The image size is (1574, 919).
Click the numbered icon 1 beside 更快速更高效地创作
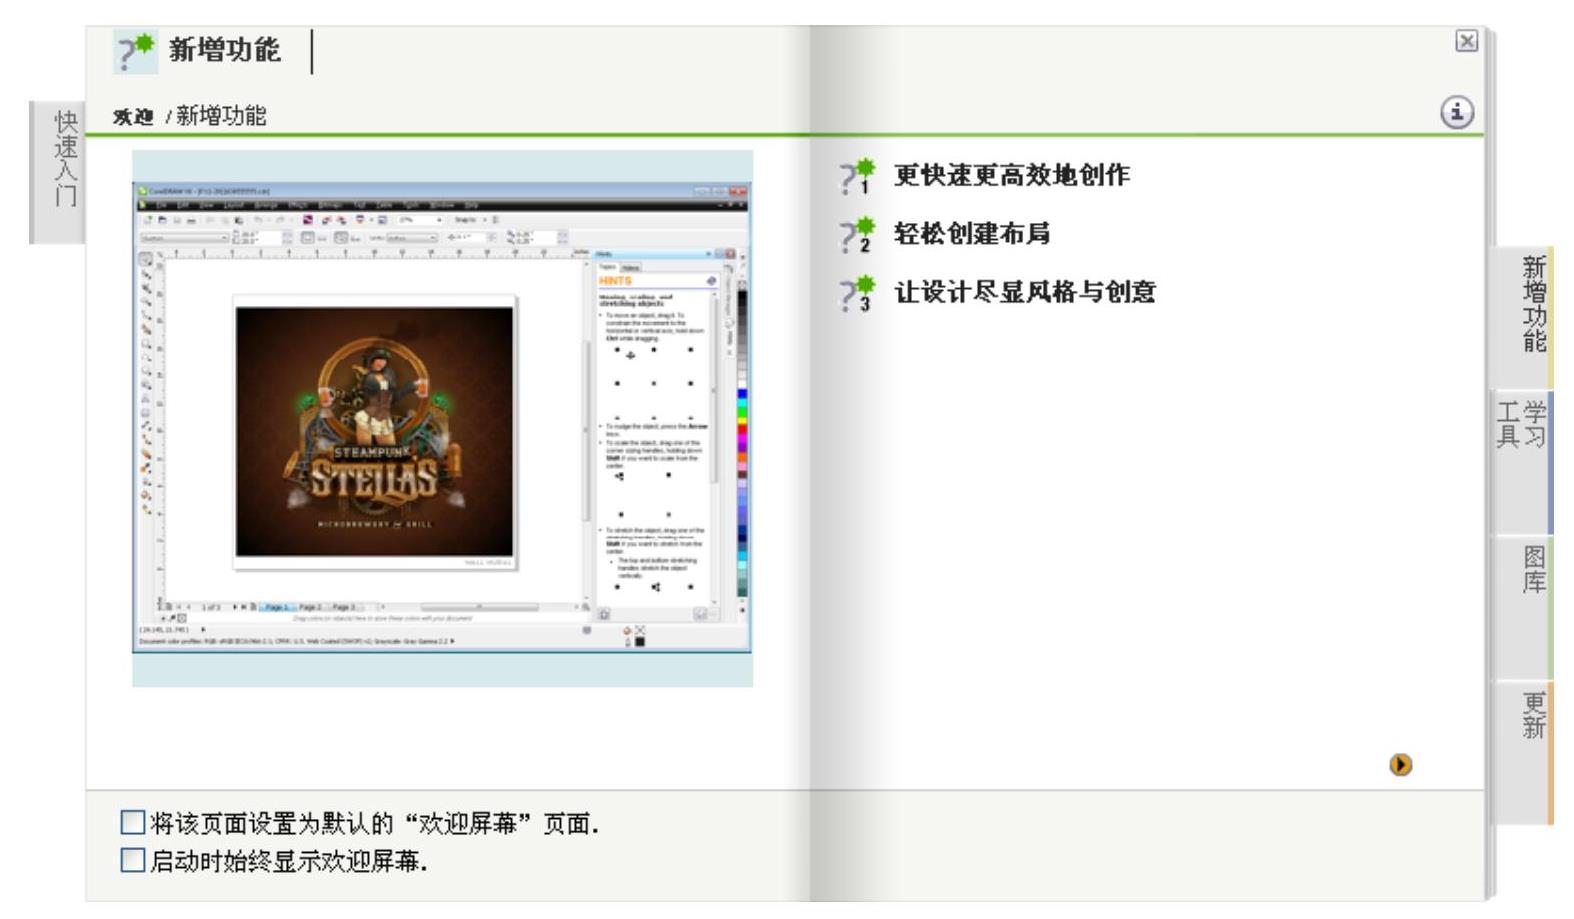pyautogui.click(x=857, y=176)
